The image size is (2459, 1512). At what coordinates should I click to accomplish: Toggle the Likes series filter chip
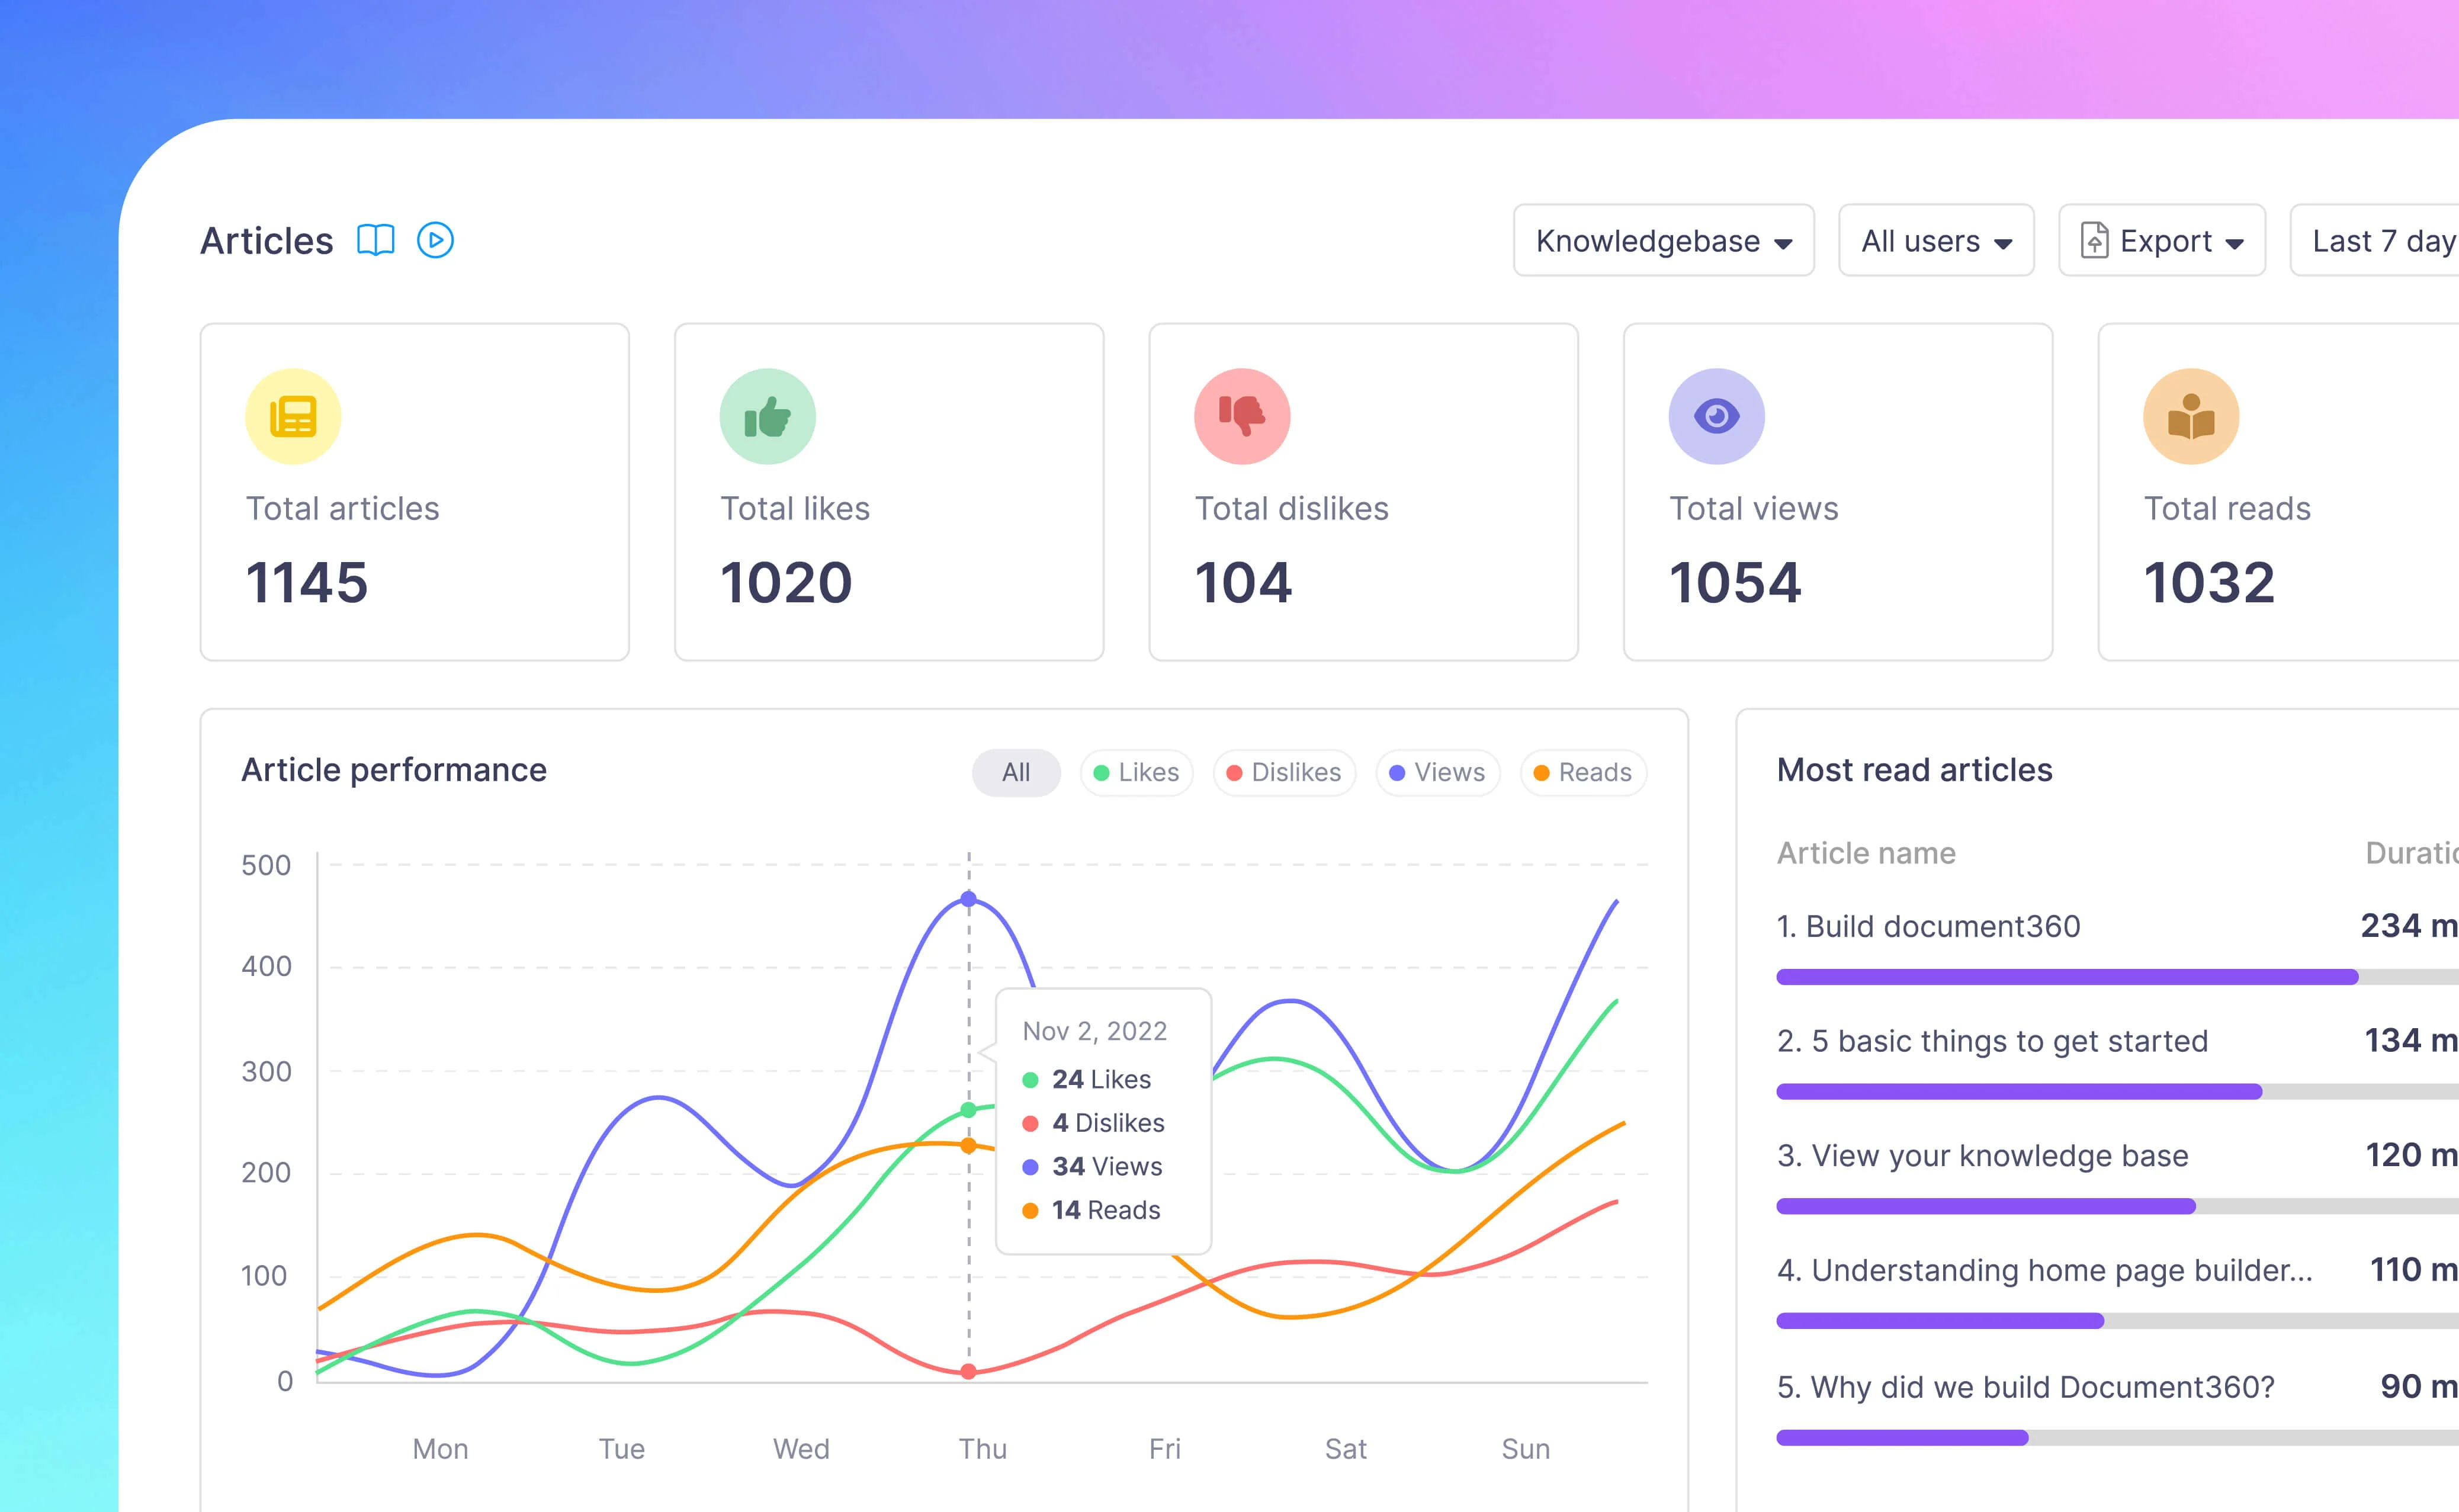[x=1137, y=772]
